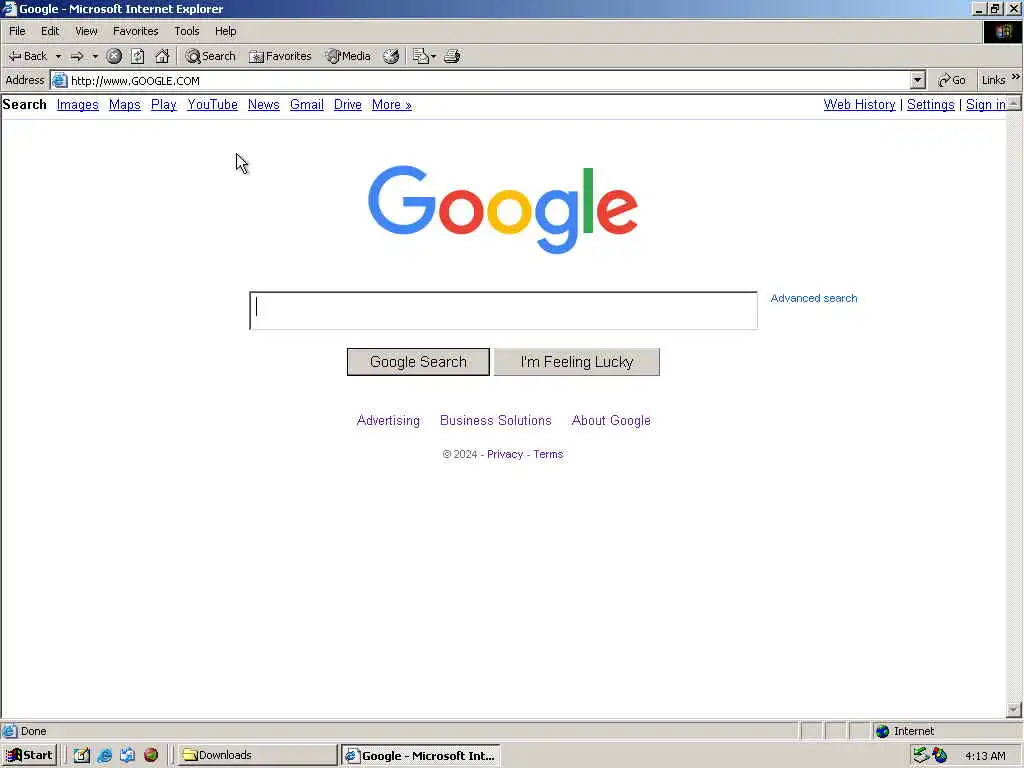Click the Google - Microsoft Int... taskbar button
Viewport: 1024px width, 768px height.
[421, 756]
